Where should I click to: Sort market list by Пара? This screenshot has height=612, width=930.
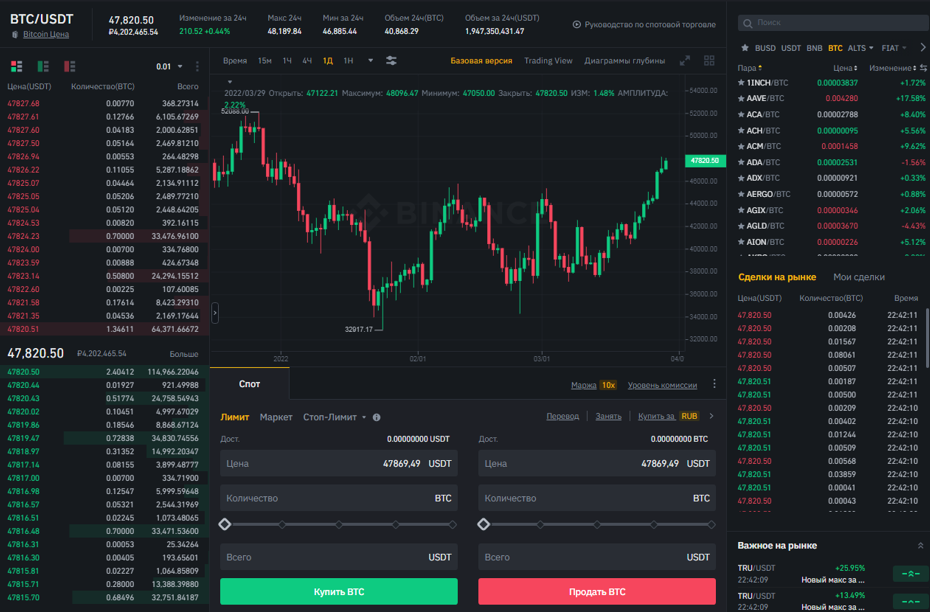750,68
